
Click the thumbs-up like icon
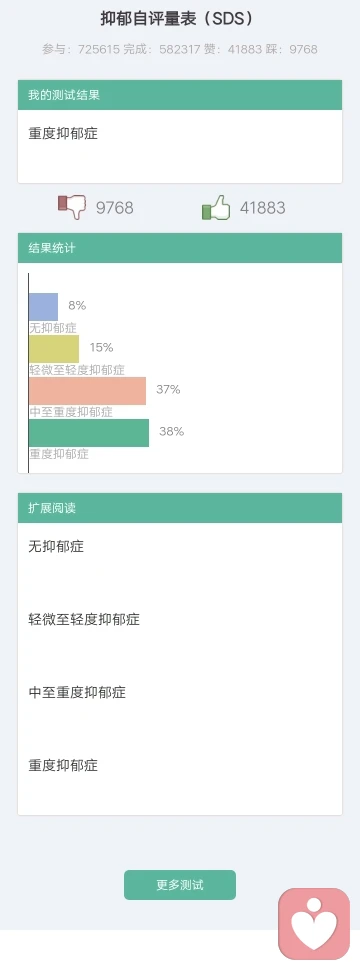(x=216, y=207)
